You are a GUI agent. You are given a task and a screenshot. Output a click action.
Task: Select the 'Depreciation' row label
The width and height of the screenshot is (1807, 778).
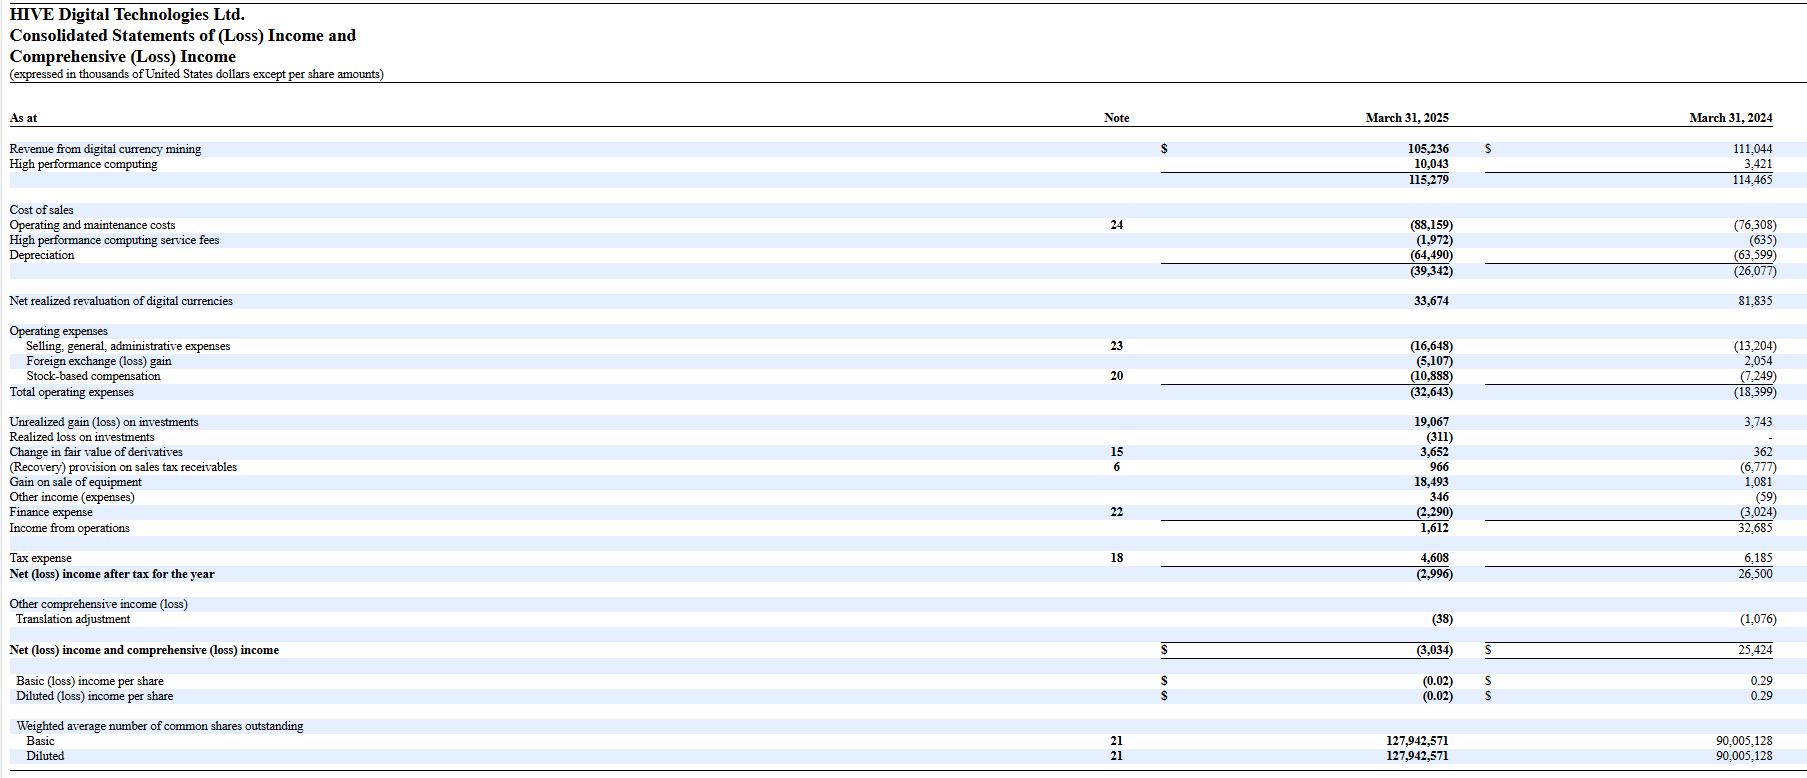42,255
